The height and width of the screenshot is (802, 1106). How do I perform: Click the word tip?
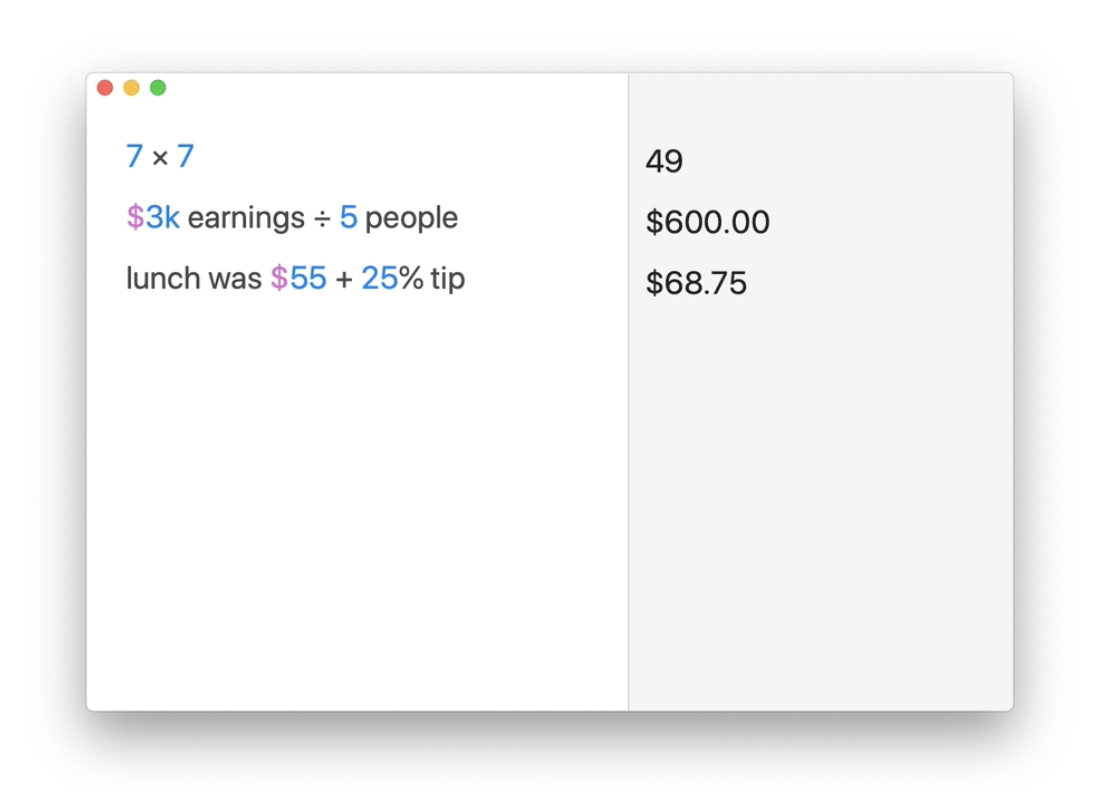pos(448,278)
